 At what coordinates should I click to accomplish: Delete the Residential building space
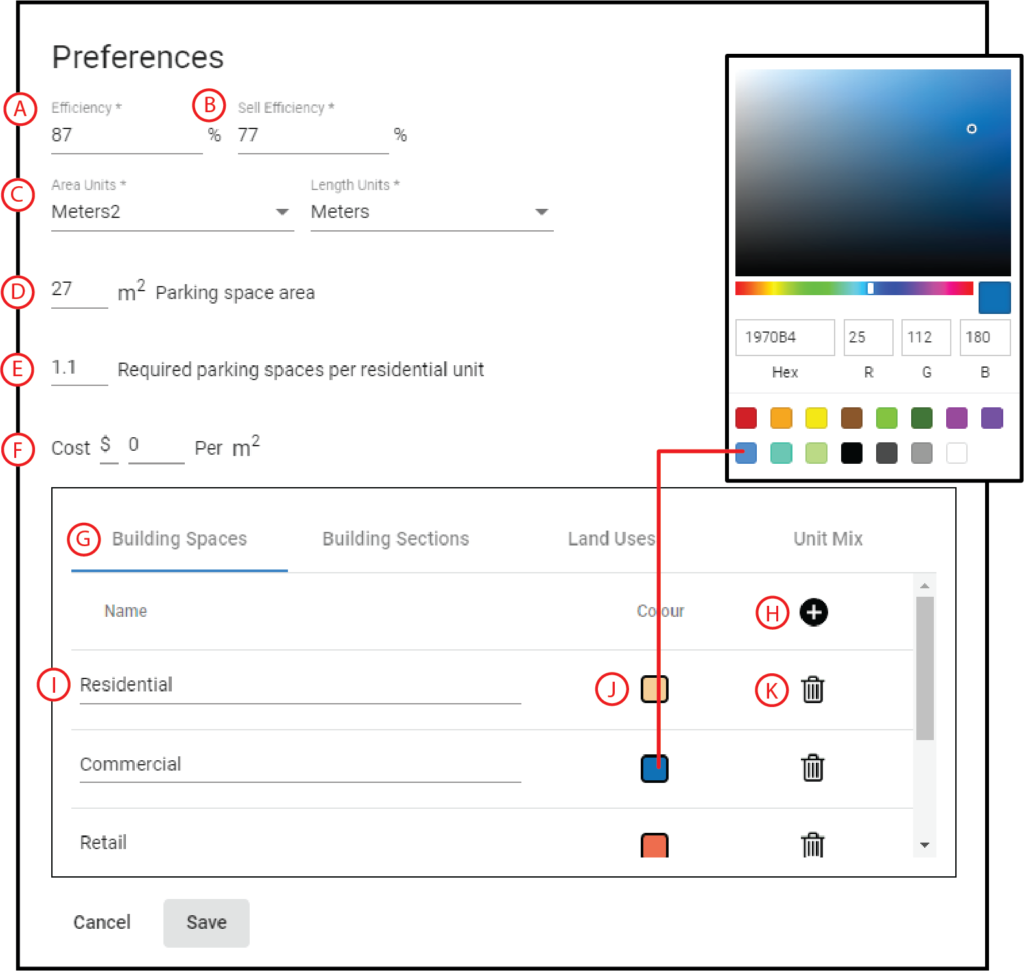[812, 689]
